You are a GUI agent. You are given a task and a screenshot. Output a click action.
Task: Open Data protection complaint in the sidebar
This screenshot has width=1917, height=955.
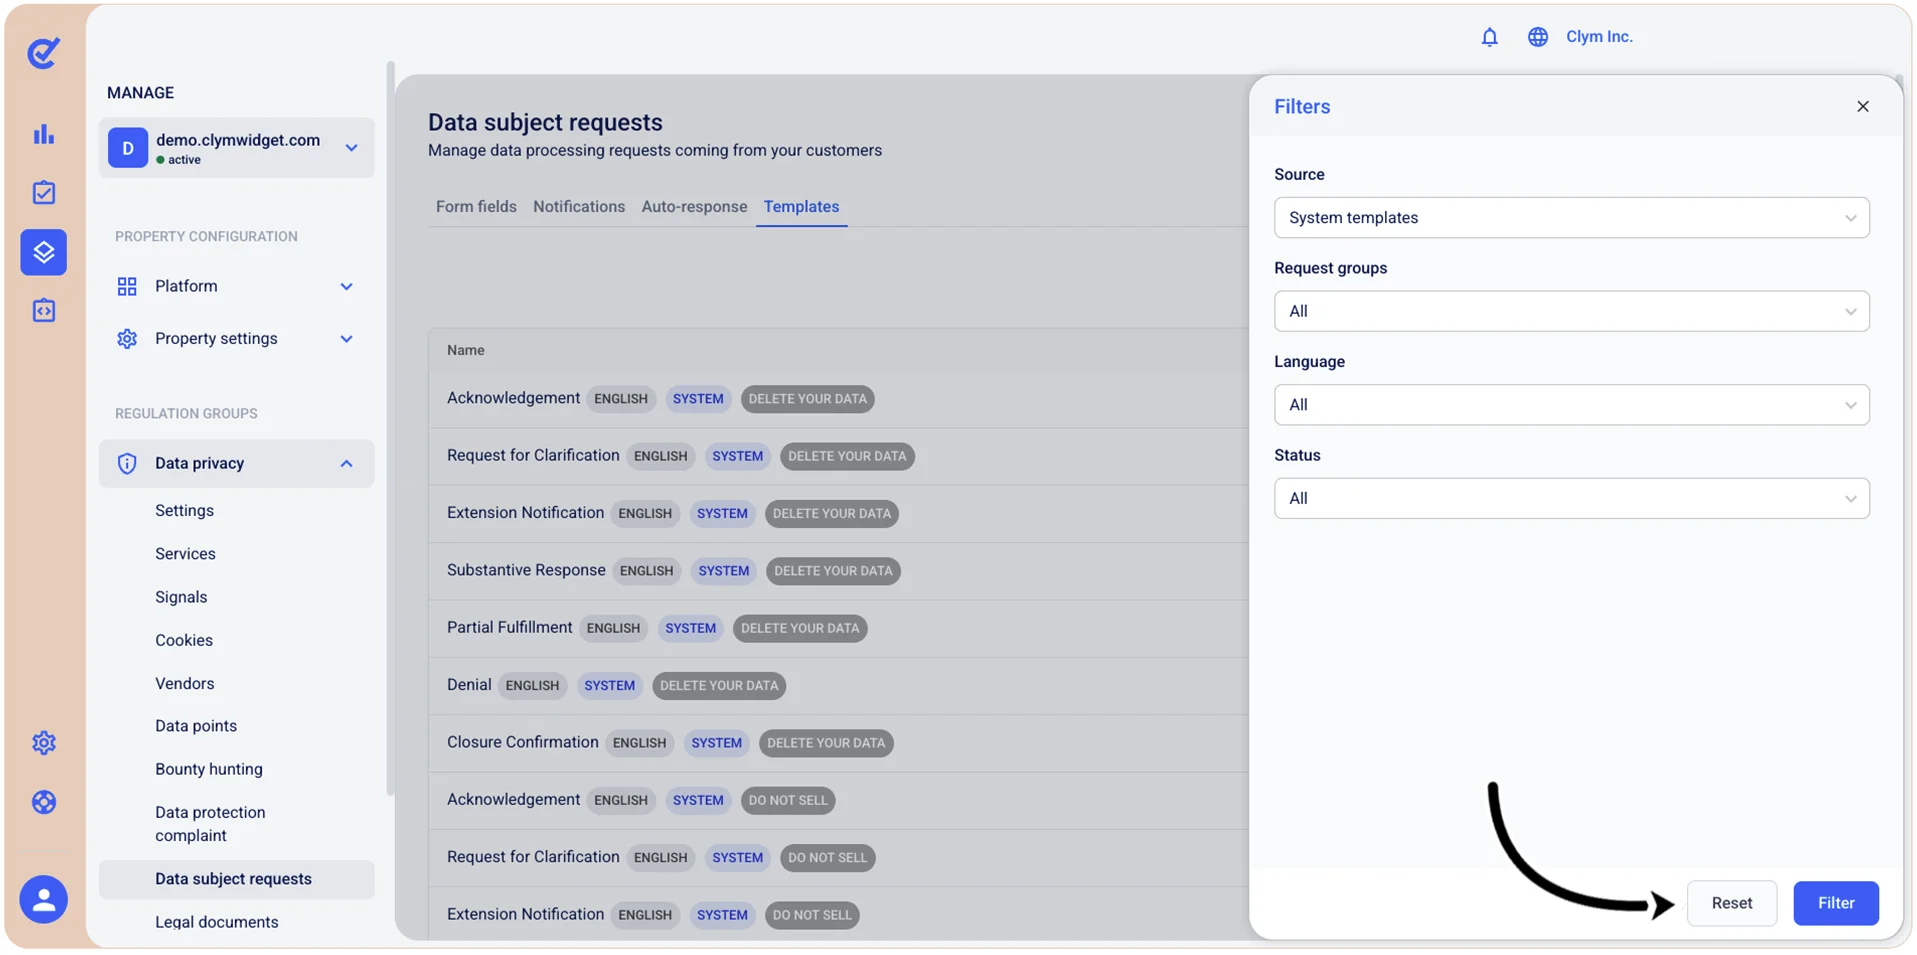(x=210, y=824)
